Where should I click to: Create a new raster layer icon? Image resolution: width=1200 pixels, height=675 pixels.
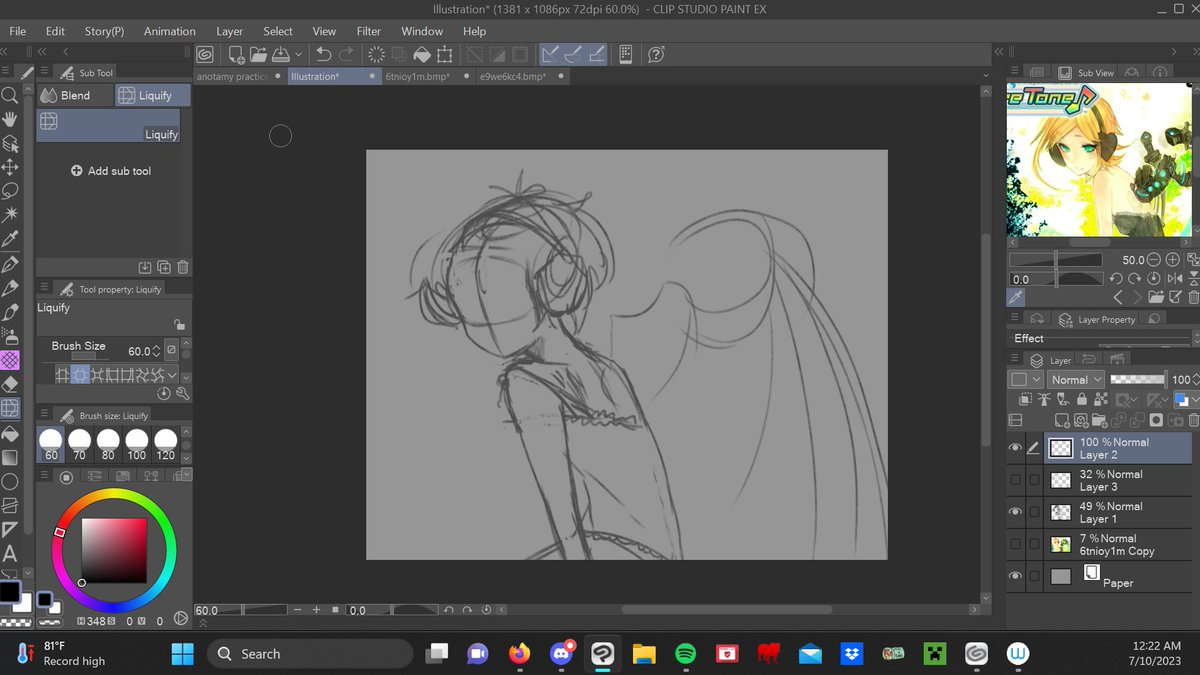(1062, 421)
